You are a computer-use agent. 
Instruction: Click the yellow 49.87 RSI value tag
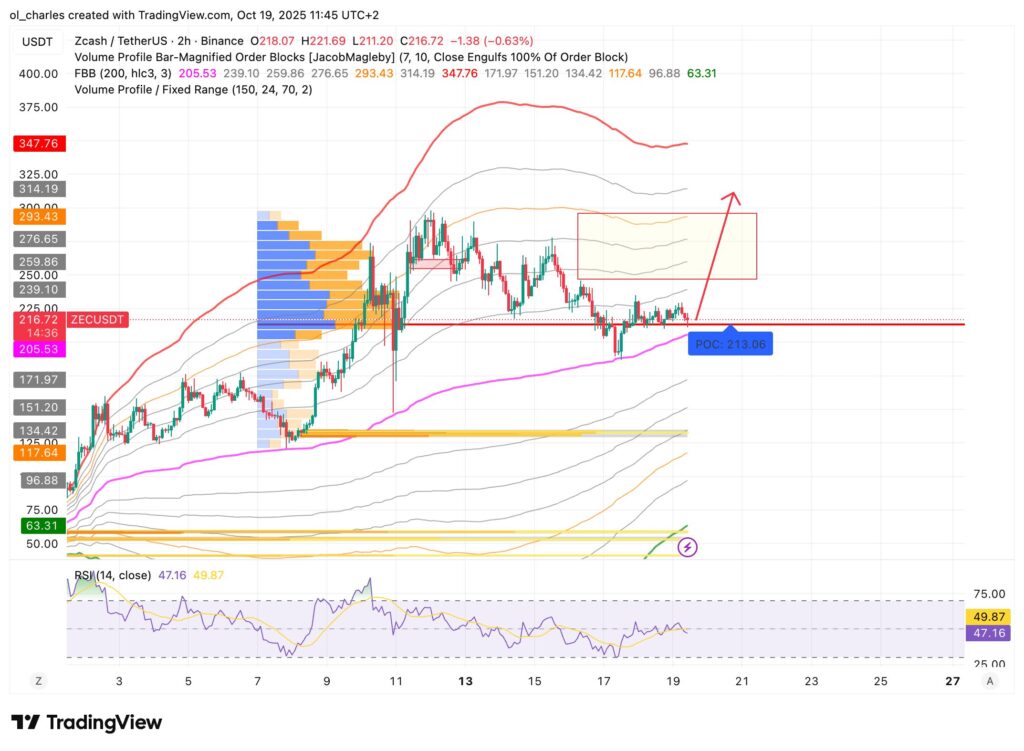pyautogui.click(x=988, y=618)
